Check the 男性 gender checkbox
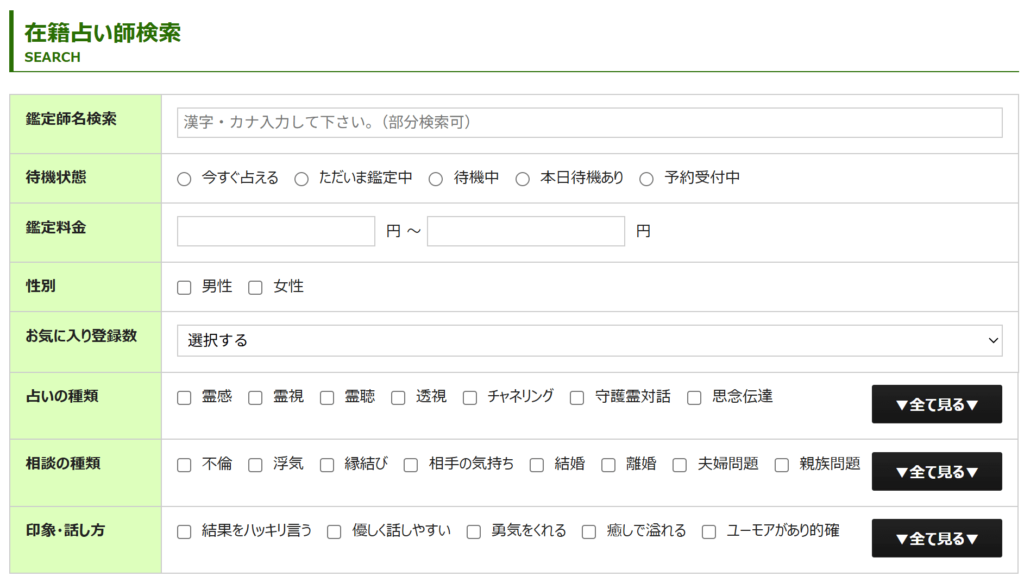This screenshot has height=577, width=1024. 184,286
